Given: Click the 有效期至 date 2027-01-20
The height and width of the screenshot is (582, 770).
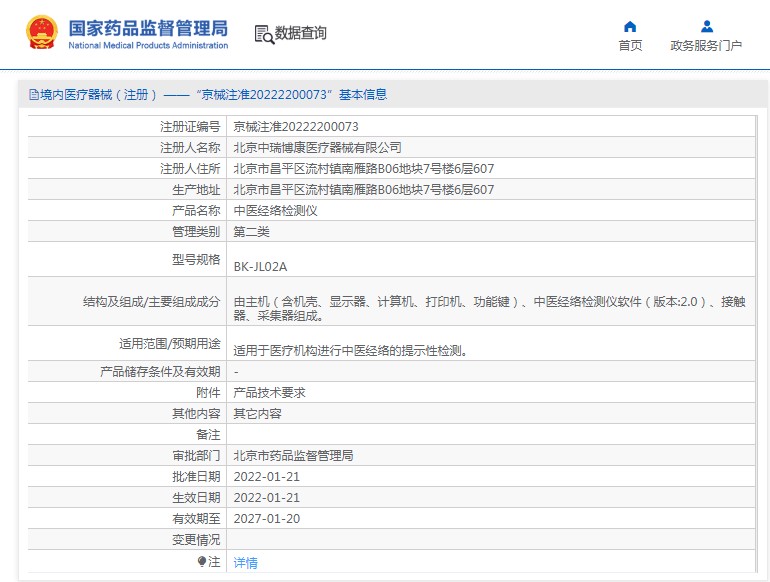Looking at the screenshot, I should 266,519.
